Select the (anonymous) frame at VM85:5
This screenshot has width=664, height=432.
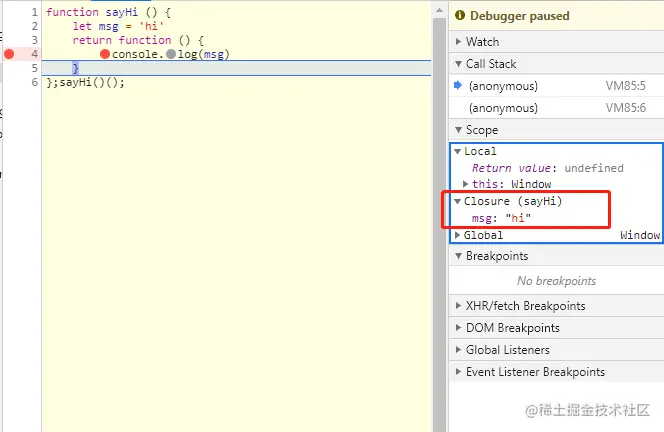click(556, 86)
